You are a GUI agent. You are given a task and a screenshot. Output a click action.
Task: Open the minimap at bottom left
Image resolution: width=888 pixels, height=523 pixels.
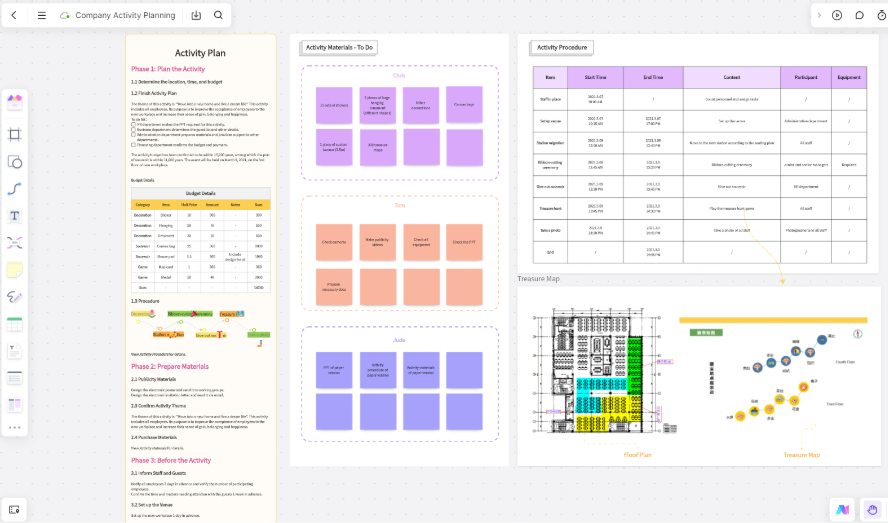coord(15,509)
